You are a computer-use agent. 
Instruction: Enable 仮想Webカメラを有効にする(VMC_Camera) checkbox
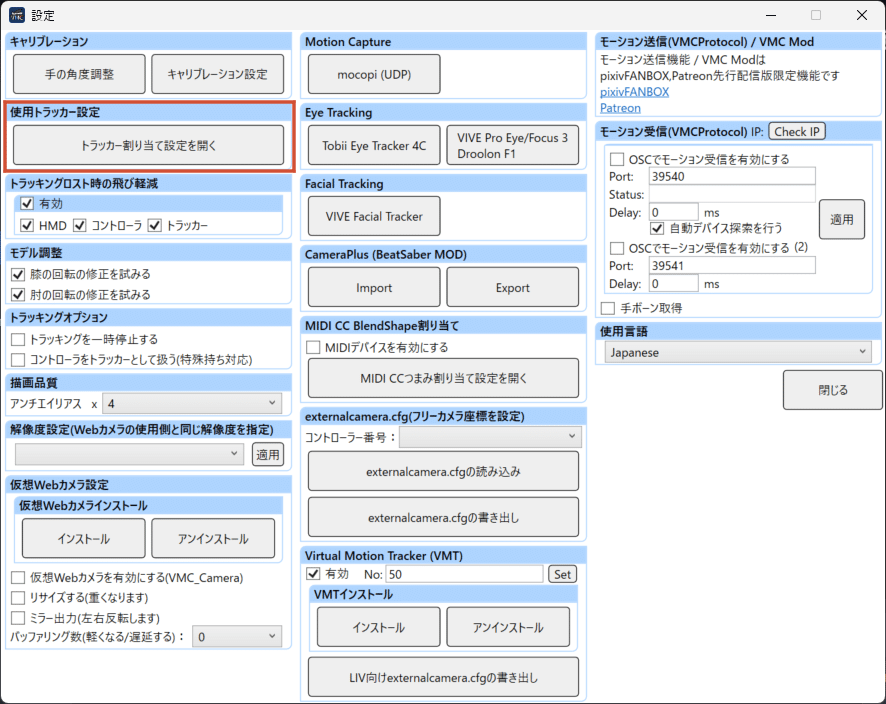tap(18, 577)
